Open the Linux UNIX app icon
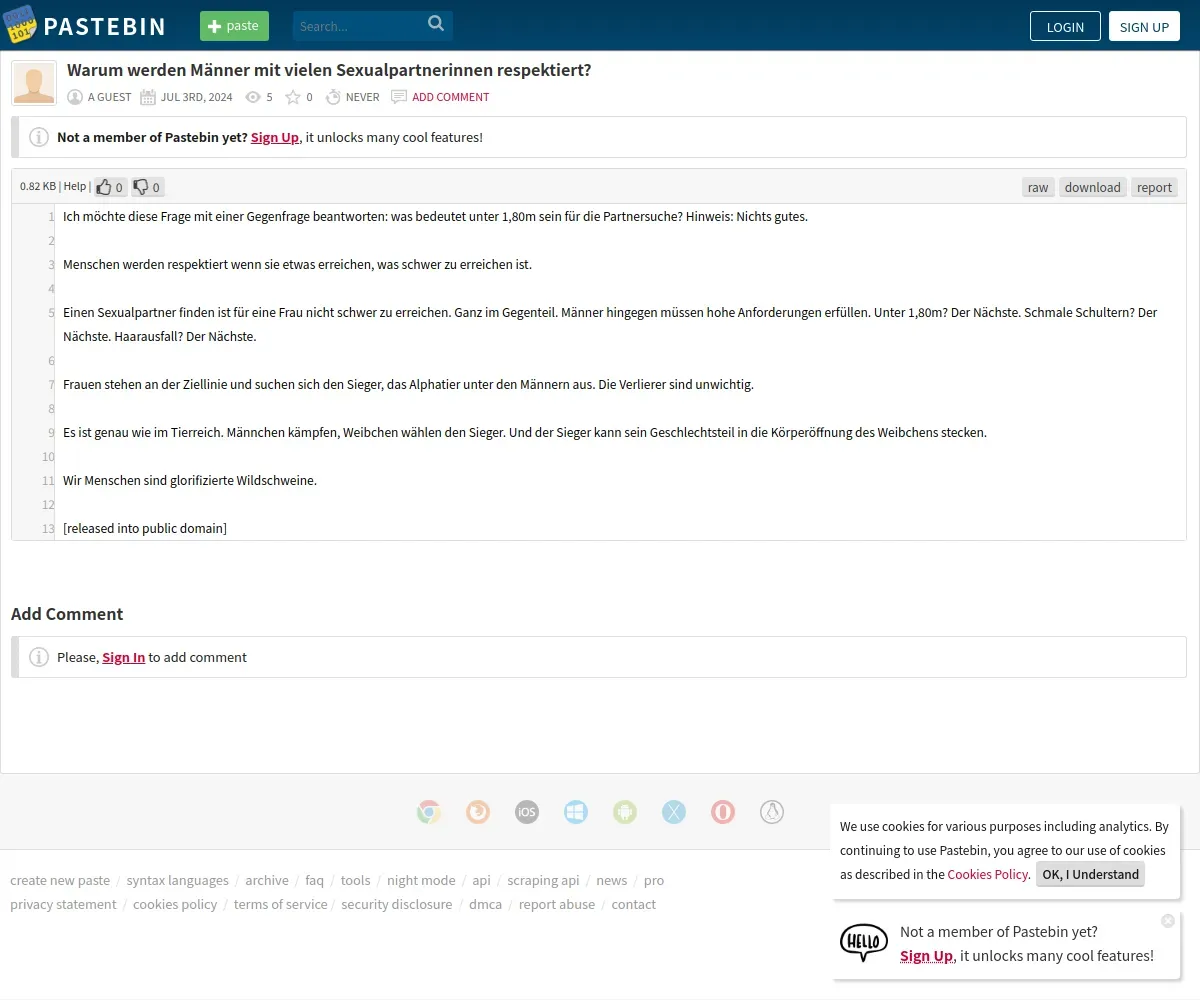 coord(772,812)
